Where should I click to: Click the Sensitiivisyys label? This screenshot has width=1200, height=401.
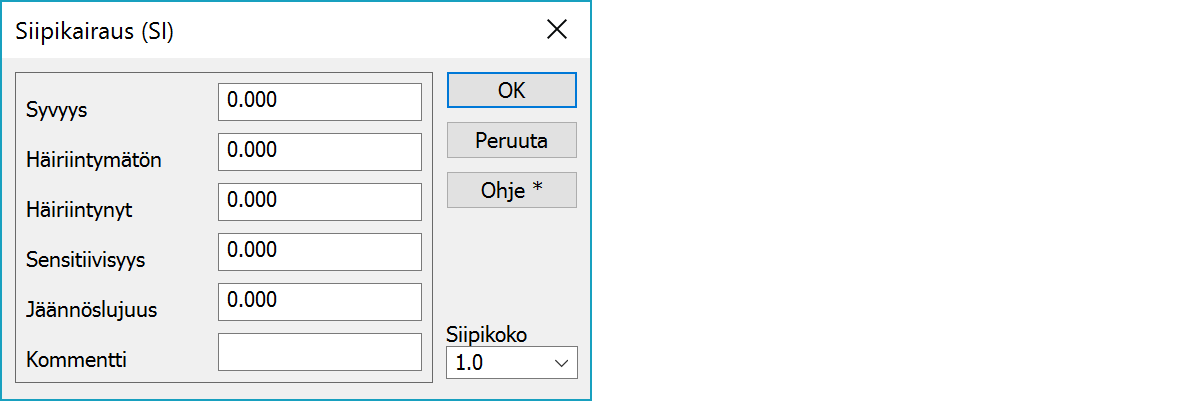[86, 260]
